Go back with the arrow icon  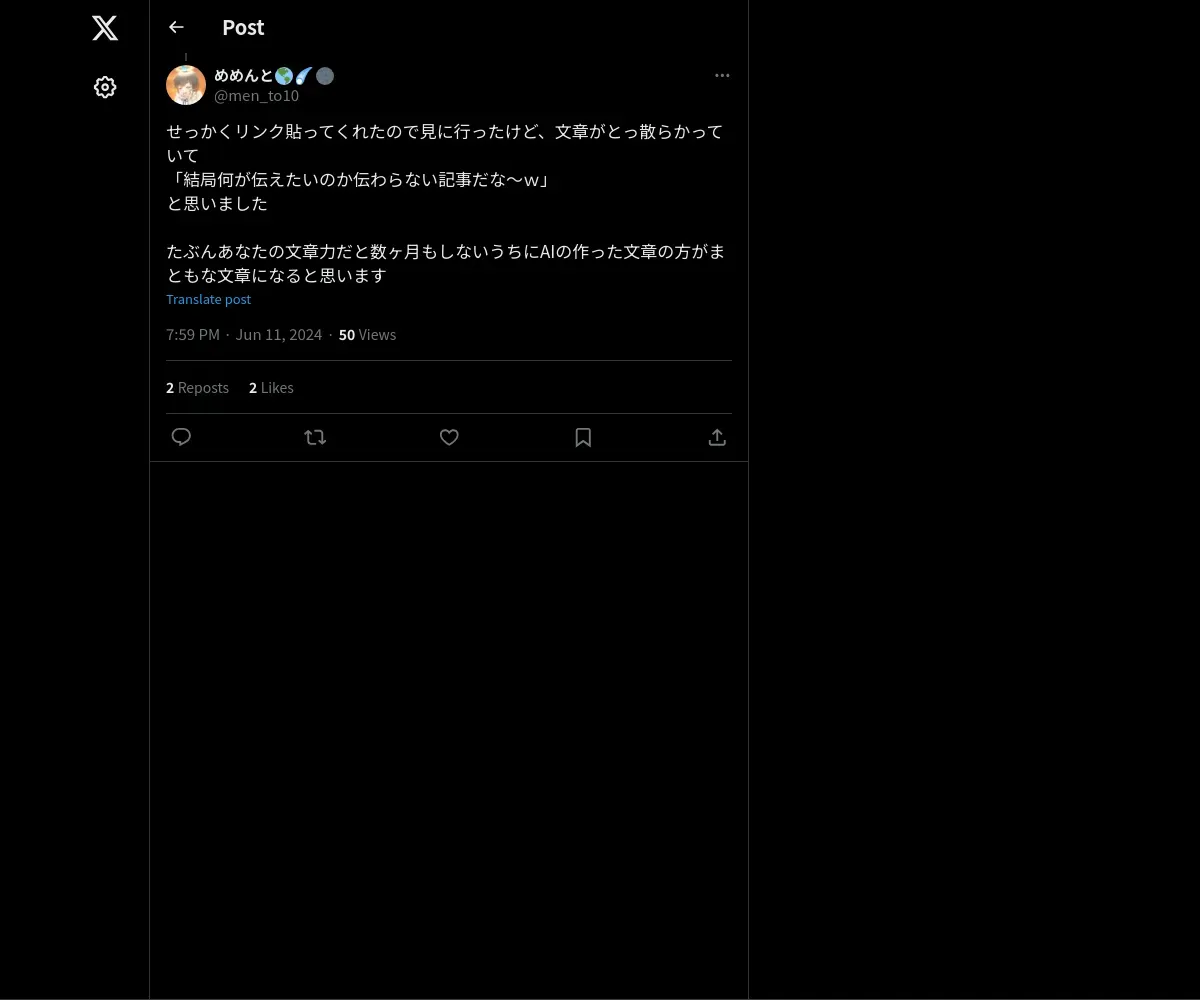176,27
